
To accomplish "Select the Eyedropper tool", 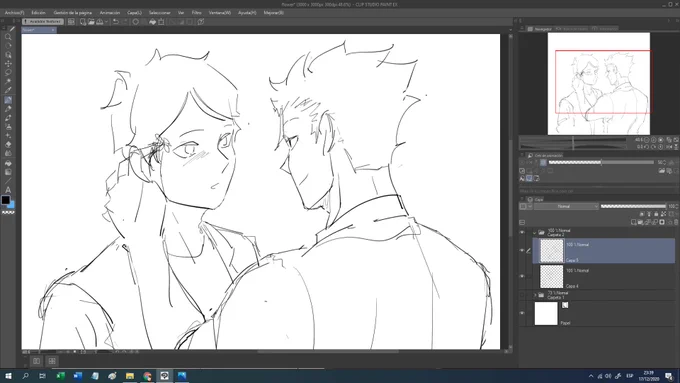I will pyautogui.click(x=8, y=90).
